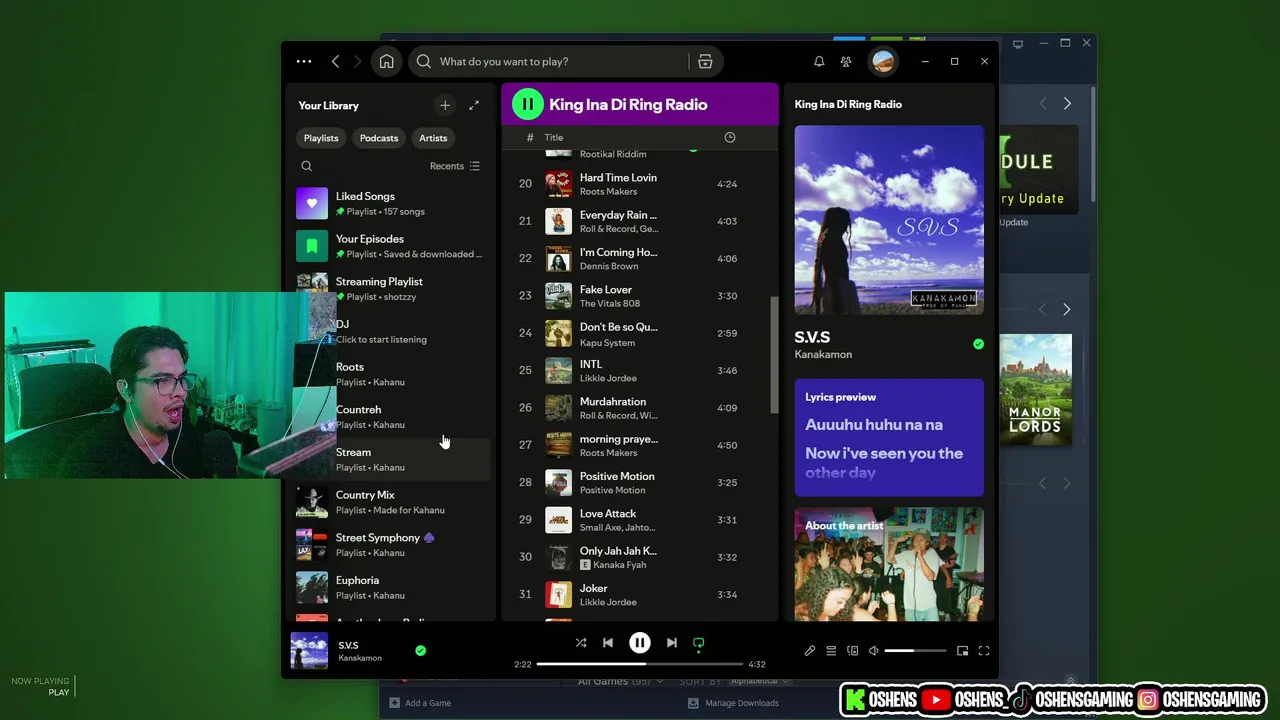Toggle repeat mode
Image resolution: width=1280 pixels, height=720 pixels.
(699, 643)
